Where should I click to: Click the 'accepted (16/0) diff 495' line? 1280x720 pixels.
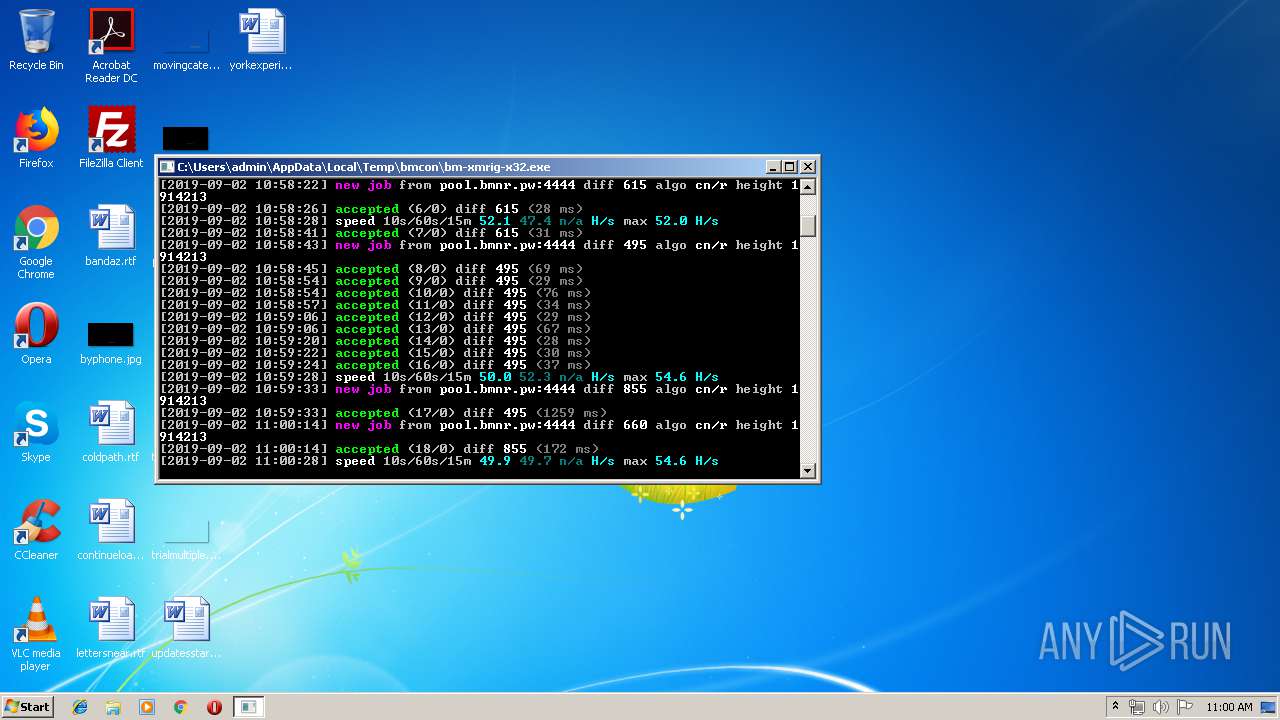point(375,365)
